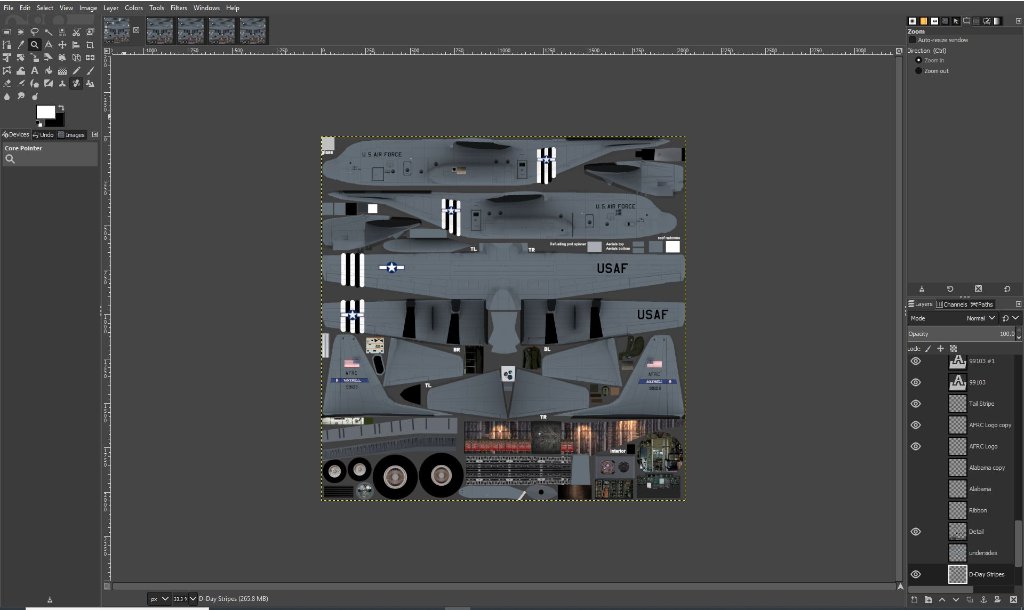Click the white foreground color swatch

(45, 112)
